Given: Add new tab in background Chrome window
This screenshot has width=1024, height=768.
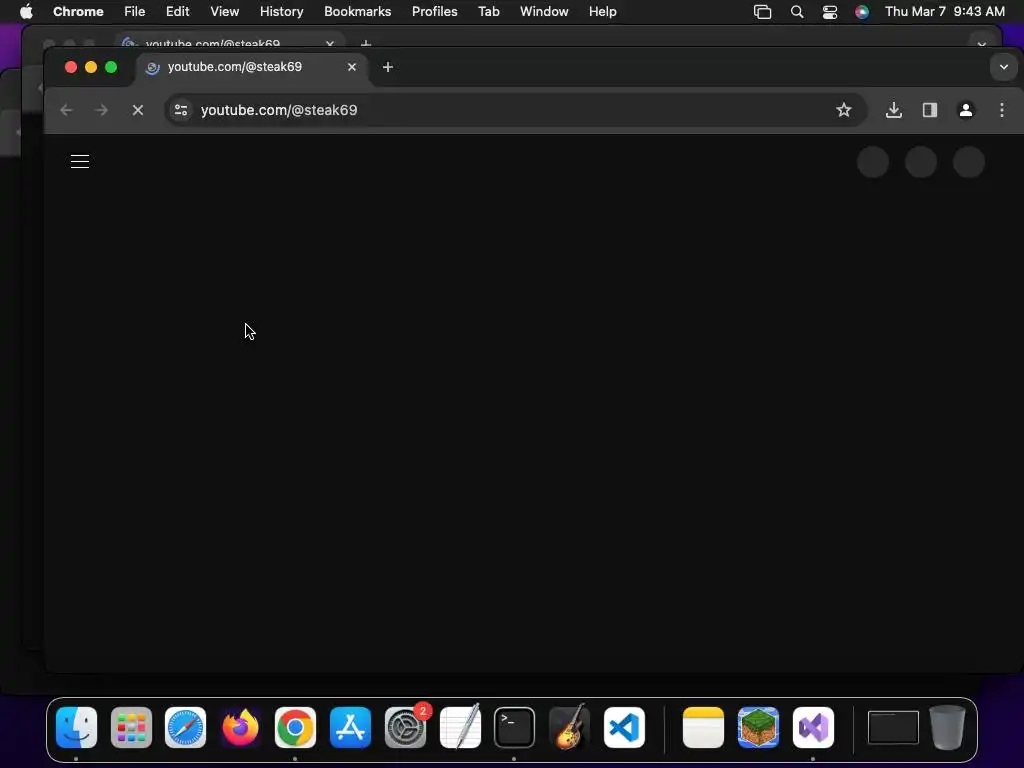Looking at the screenshot, I should 366,43.
